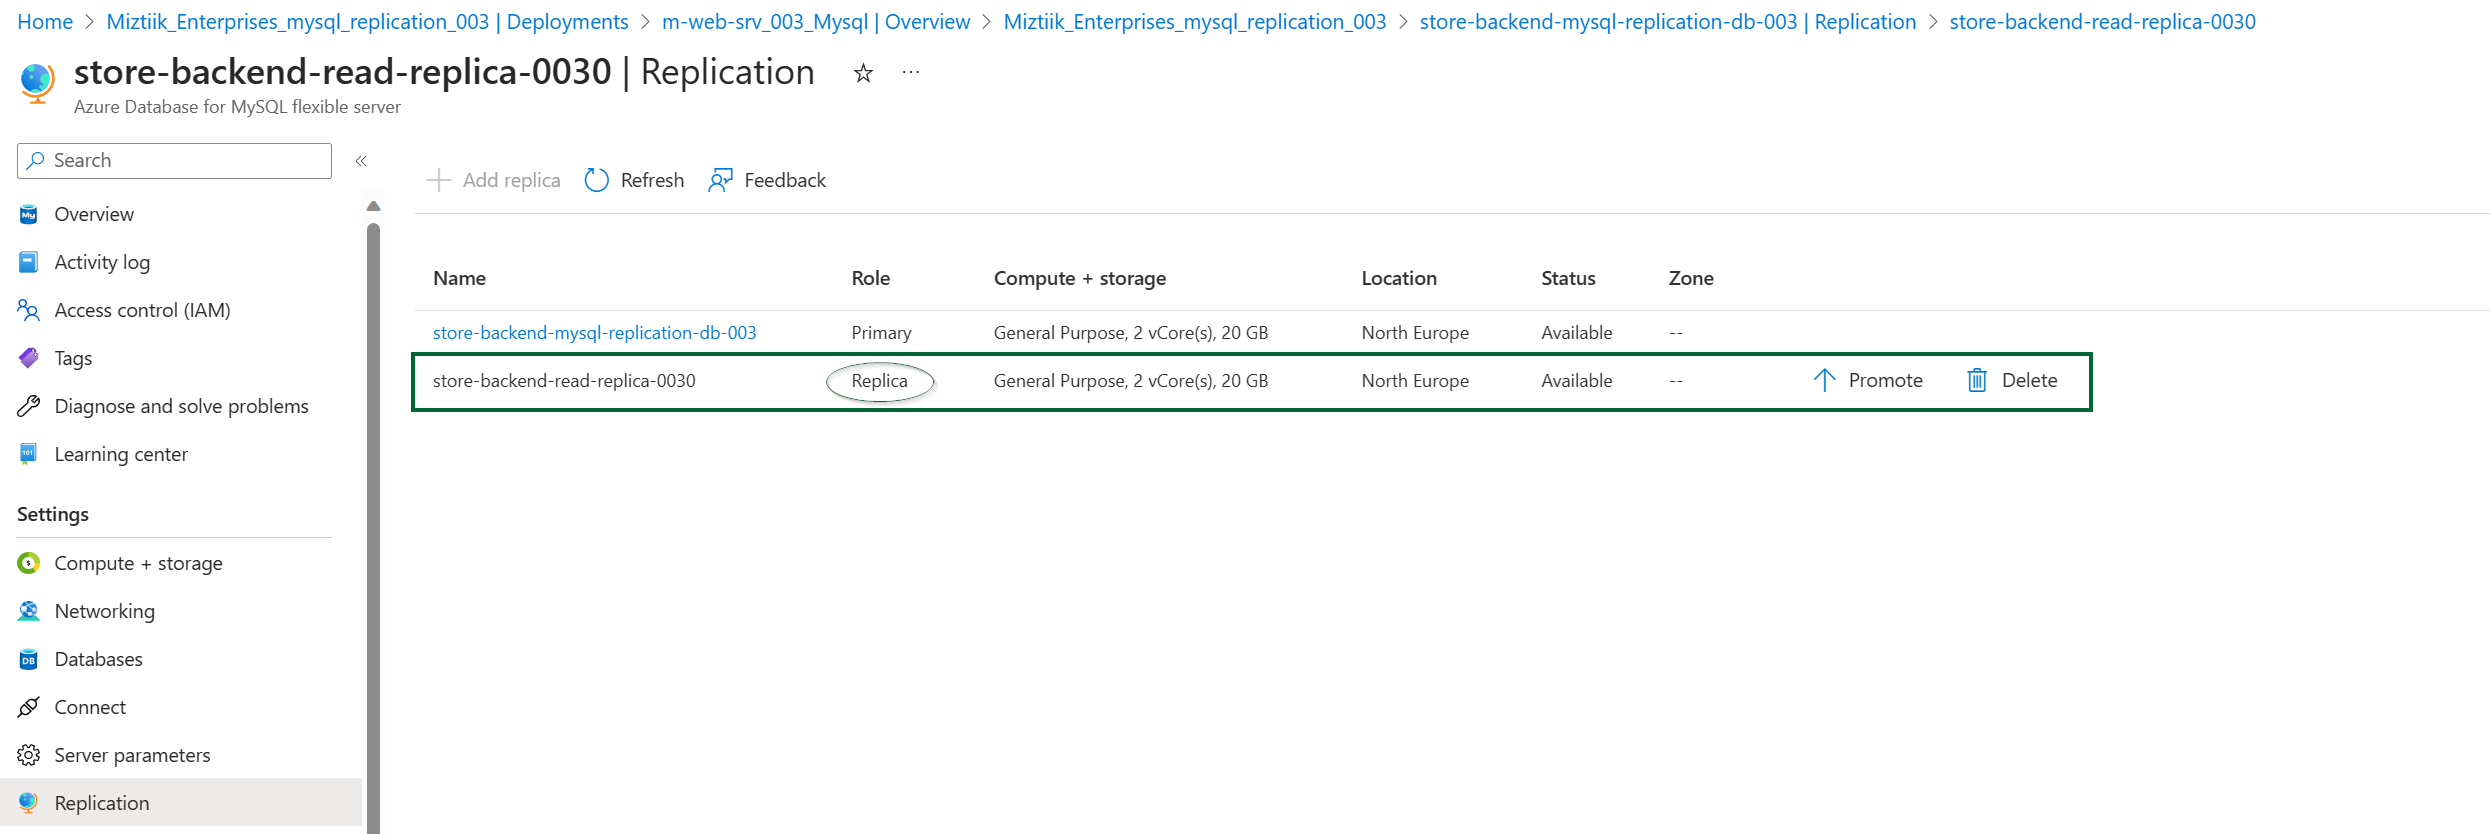
Task: Open Diagnose and solve problems
Action: [181, 406]
